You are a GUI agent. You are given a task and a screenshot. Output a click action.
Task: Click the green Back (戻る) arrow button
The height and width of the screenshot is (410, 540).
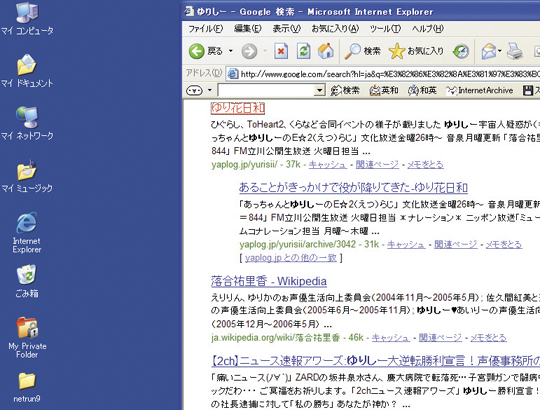pyautogui.click(x=206, y=51)
